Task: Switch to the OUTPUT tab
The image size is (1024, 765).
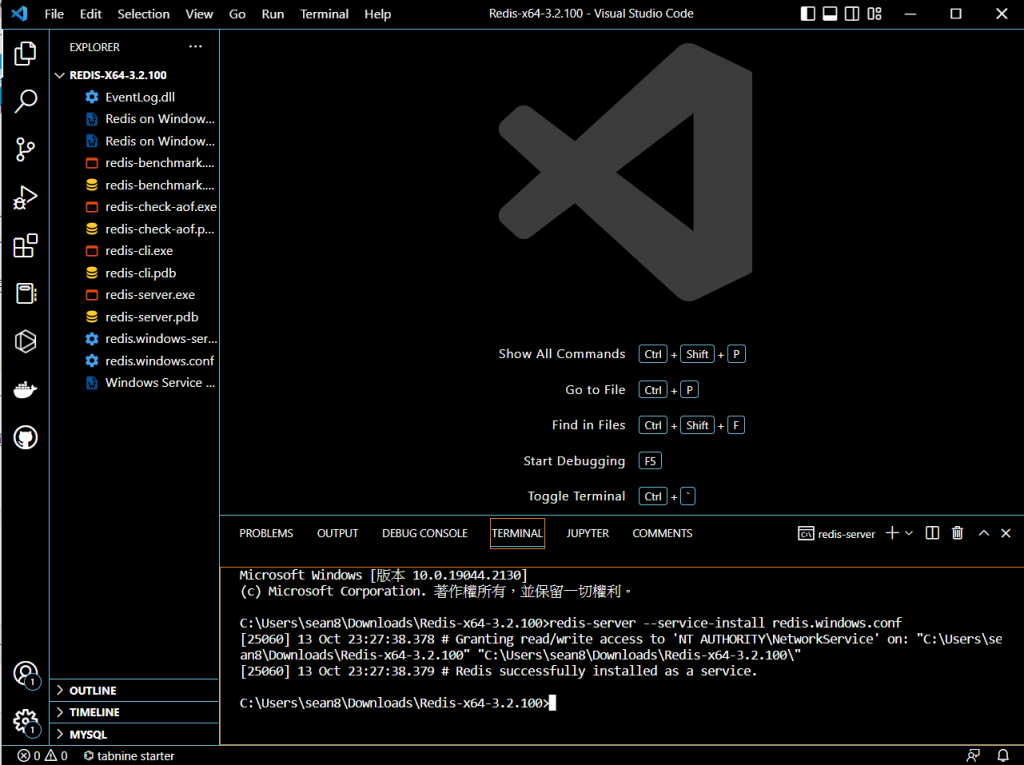Action: (338, 533)
